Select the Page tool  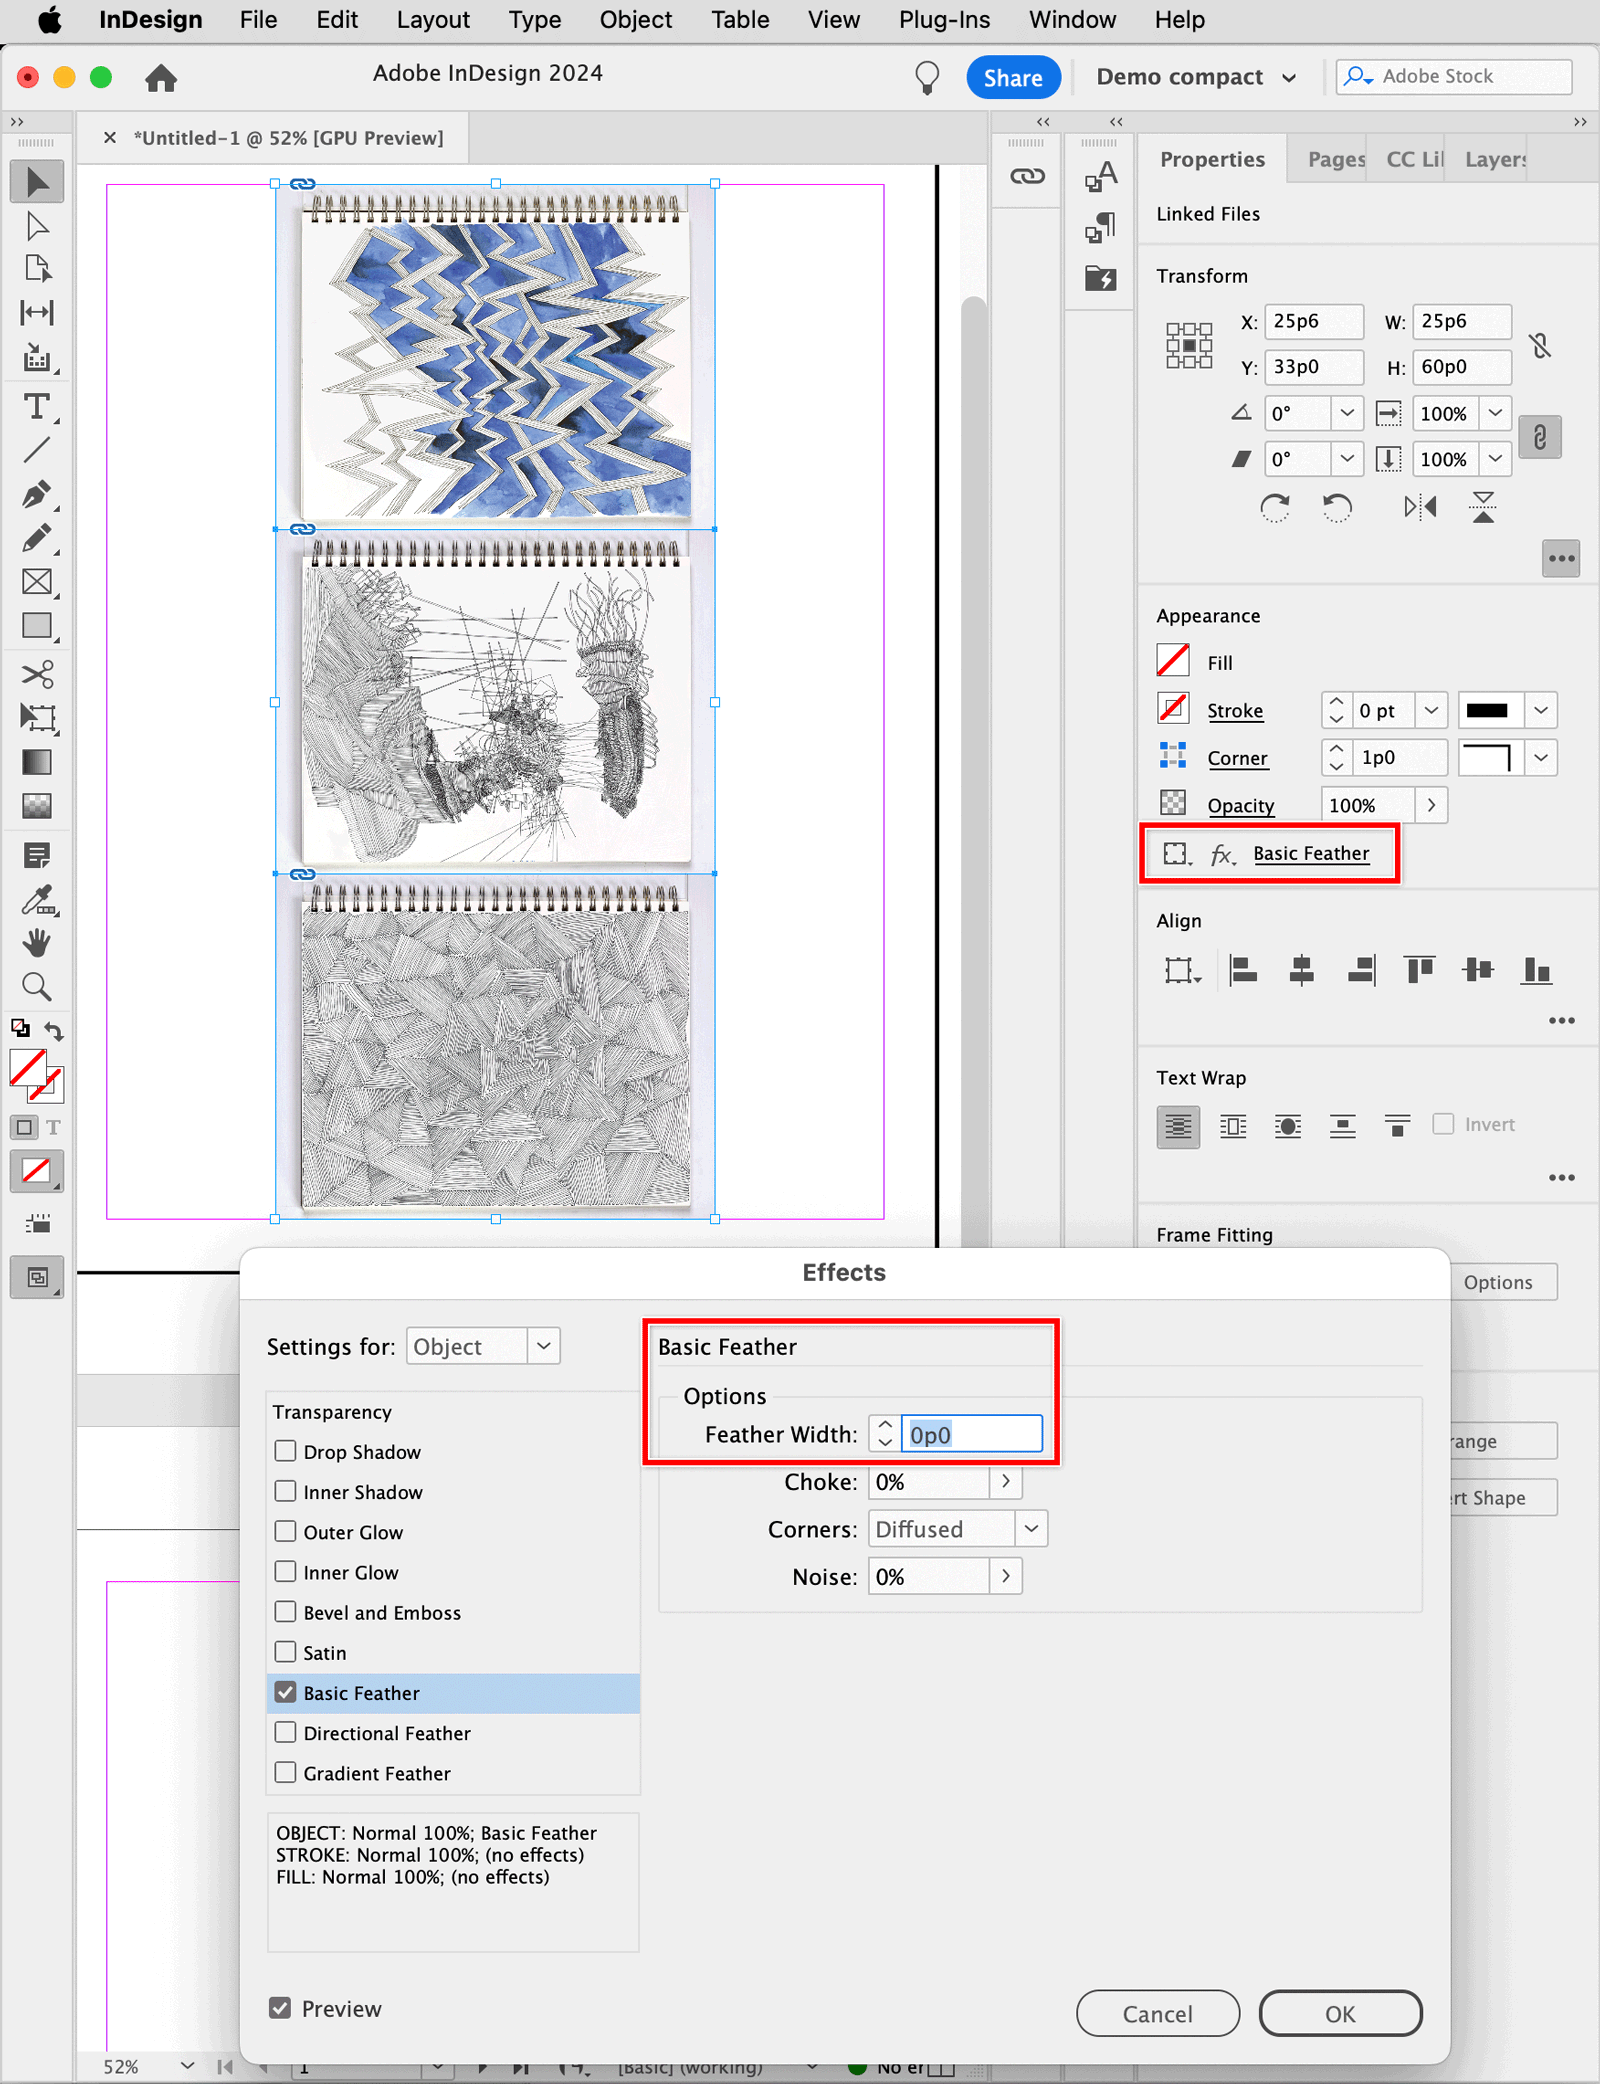(x=37, y=269)
